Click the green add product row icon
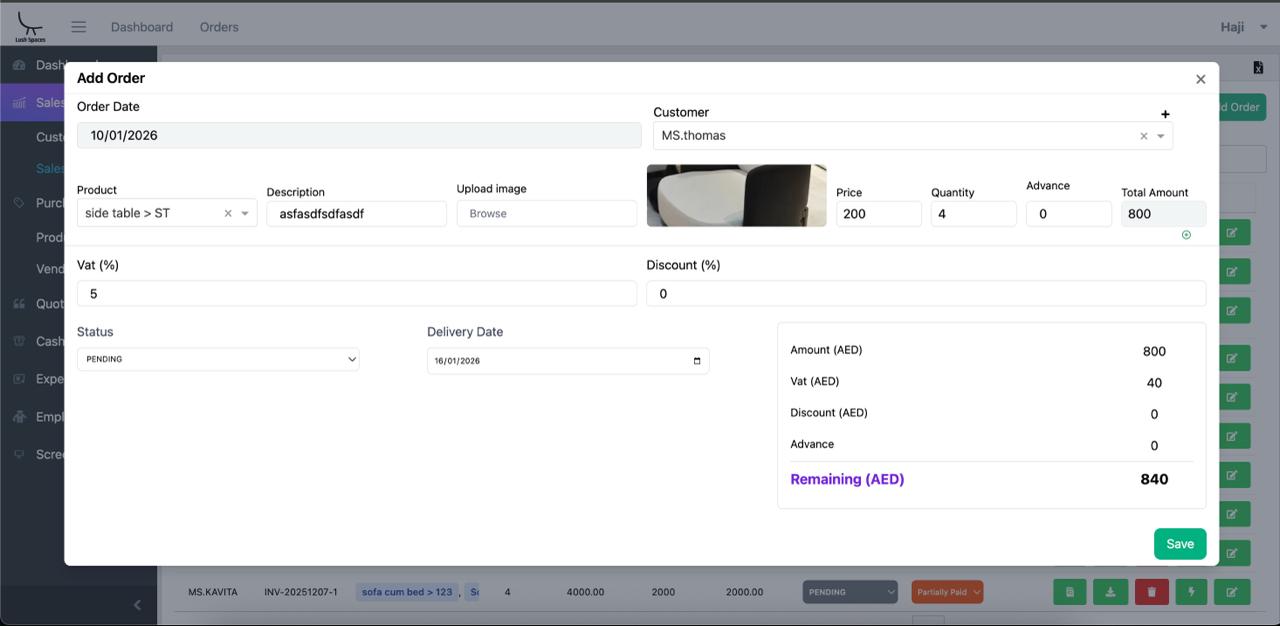The image size is (1280, 626). pos(1186,235)
